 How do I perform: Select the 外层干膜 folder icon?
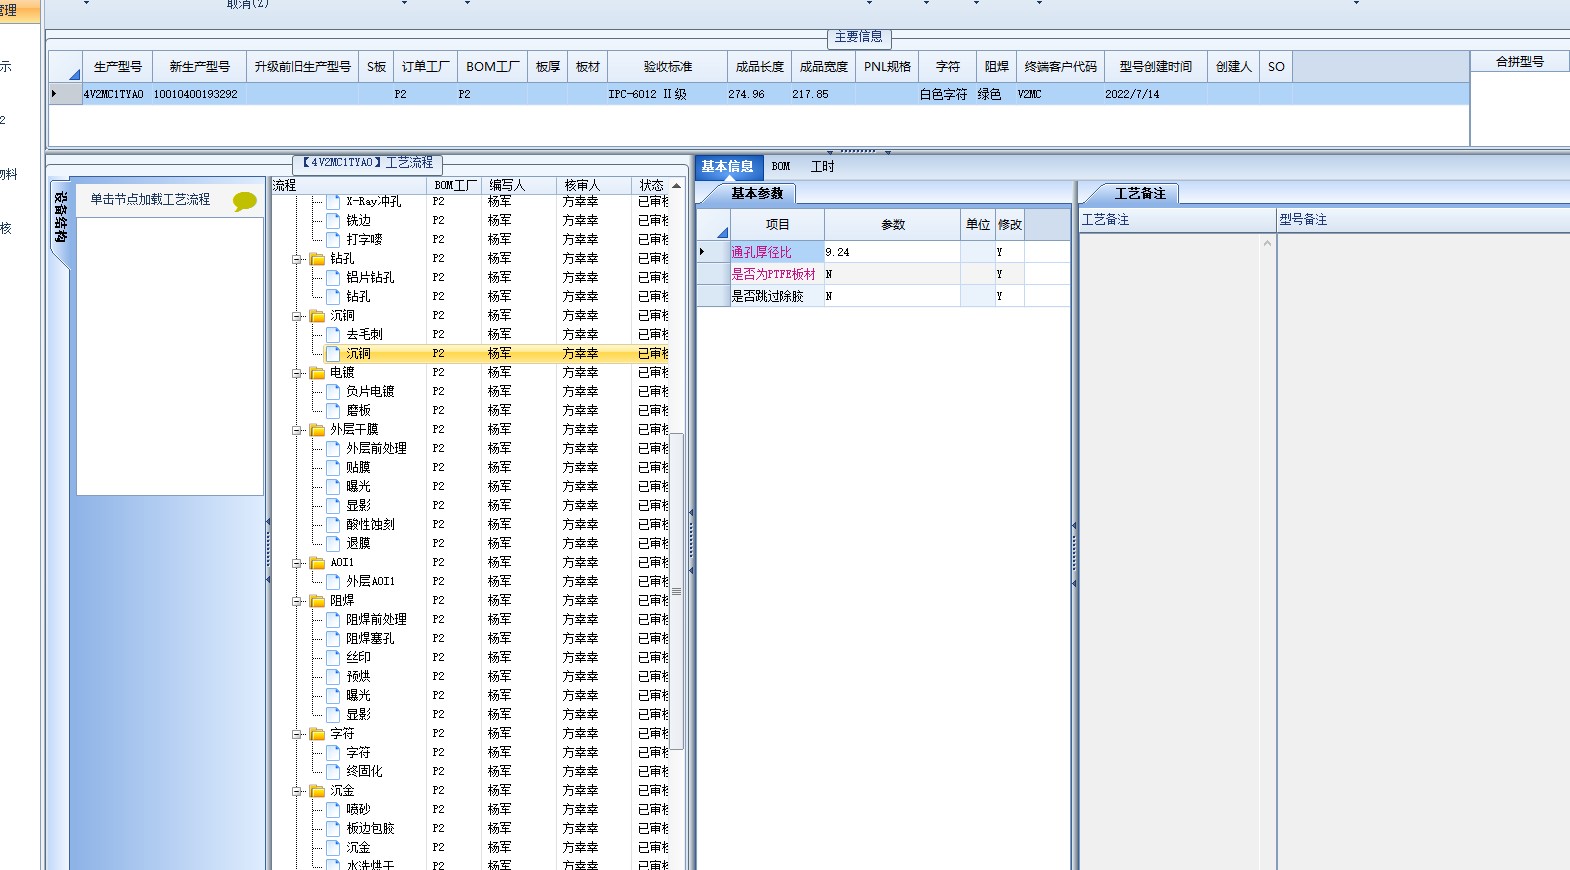(317, 429)
